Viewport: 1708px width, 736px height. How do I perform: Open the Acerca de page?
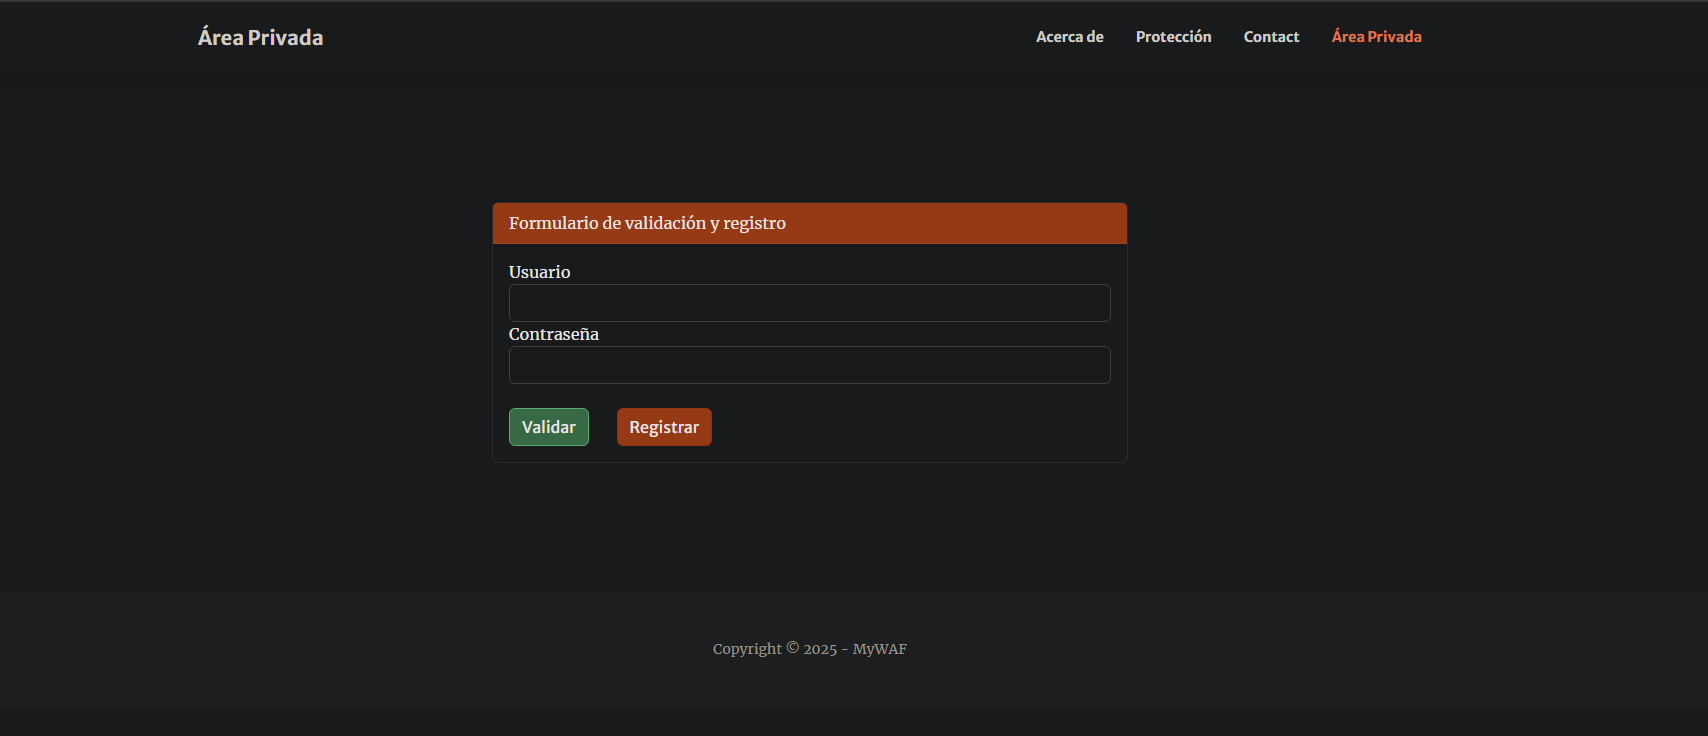(x=1069, y=37)
